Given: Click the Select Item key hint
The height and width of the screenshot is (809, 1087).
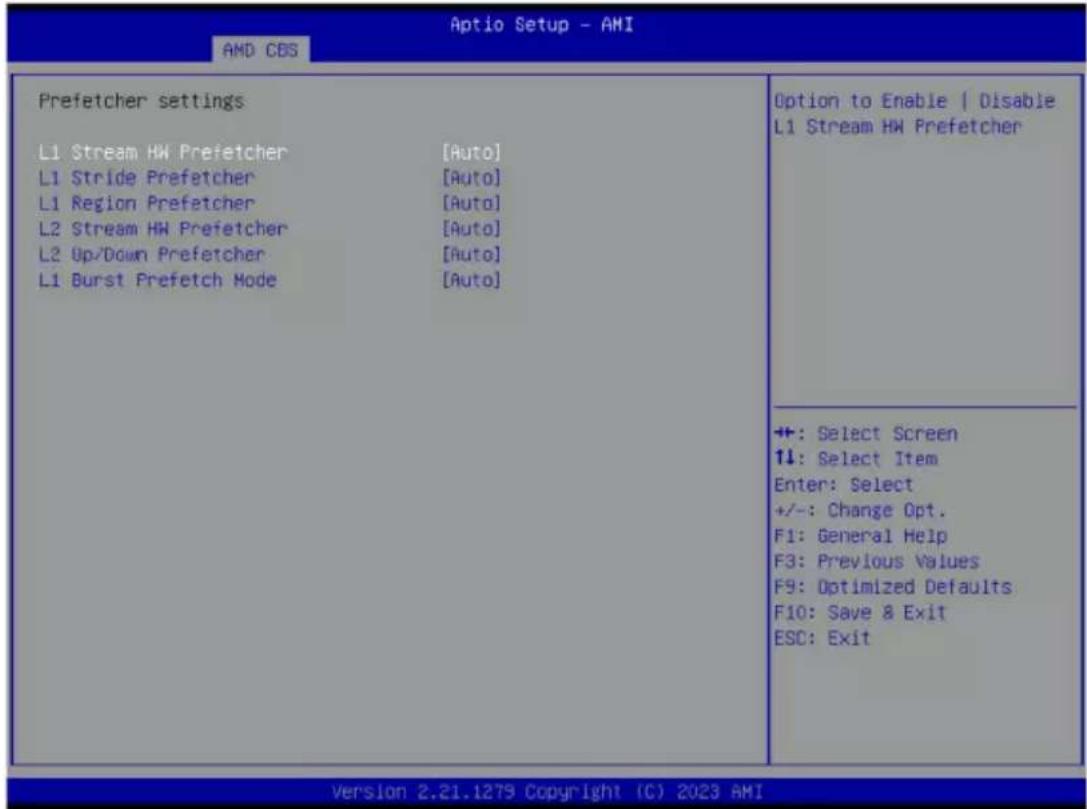Looking at the screenshot, I should [855, 459].
